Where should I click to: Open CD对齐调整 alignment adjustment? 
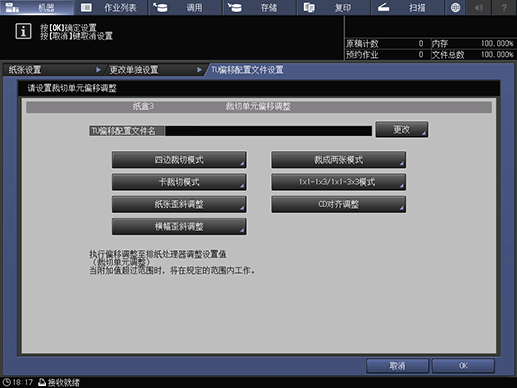click(339, 204)
